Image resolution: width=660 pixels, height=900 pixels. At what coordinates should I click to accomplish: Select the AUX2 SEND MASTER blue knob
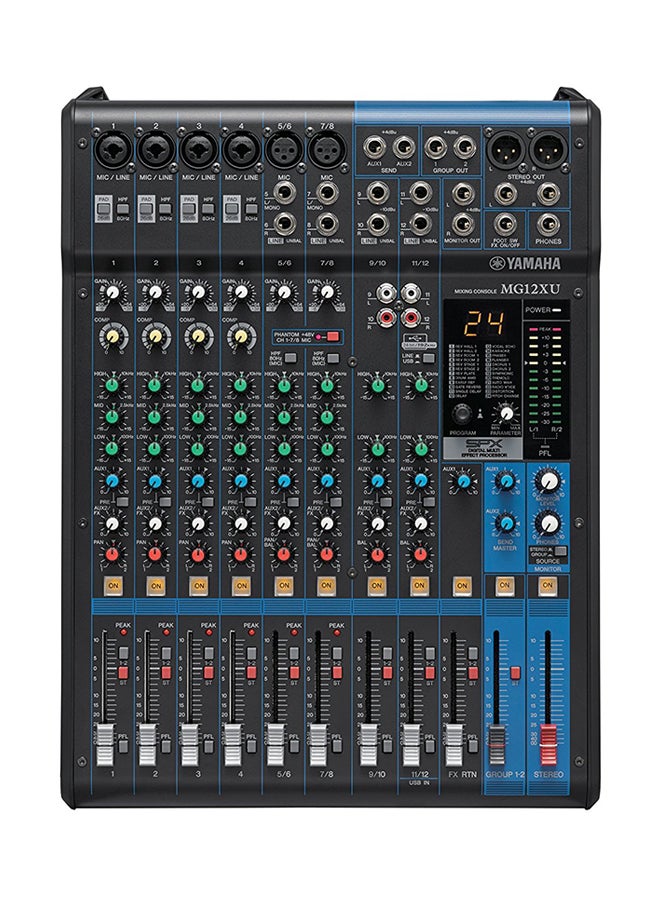click(x=506, y=523)
